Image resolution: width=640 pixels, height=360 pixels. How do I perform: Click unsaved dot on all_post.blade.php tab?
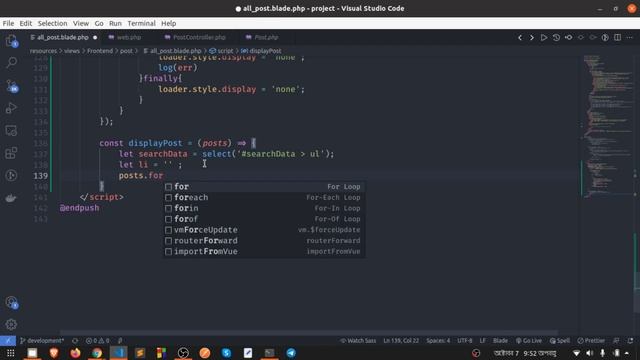tap(95, 38)
